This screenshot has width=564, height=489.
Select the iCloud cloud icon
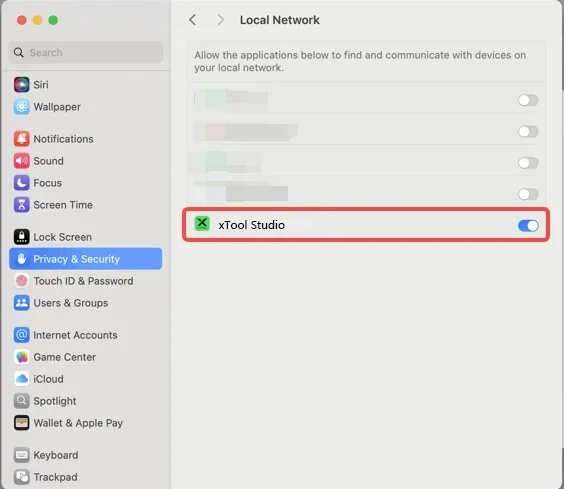[22, 379]
